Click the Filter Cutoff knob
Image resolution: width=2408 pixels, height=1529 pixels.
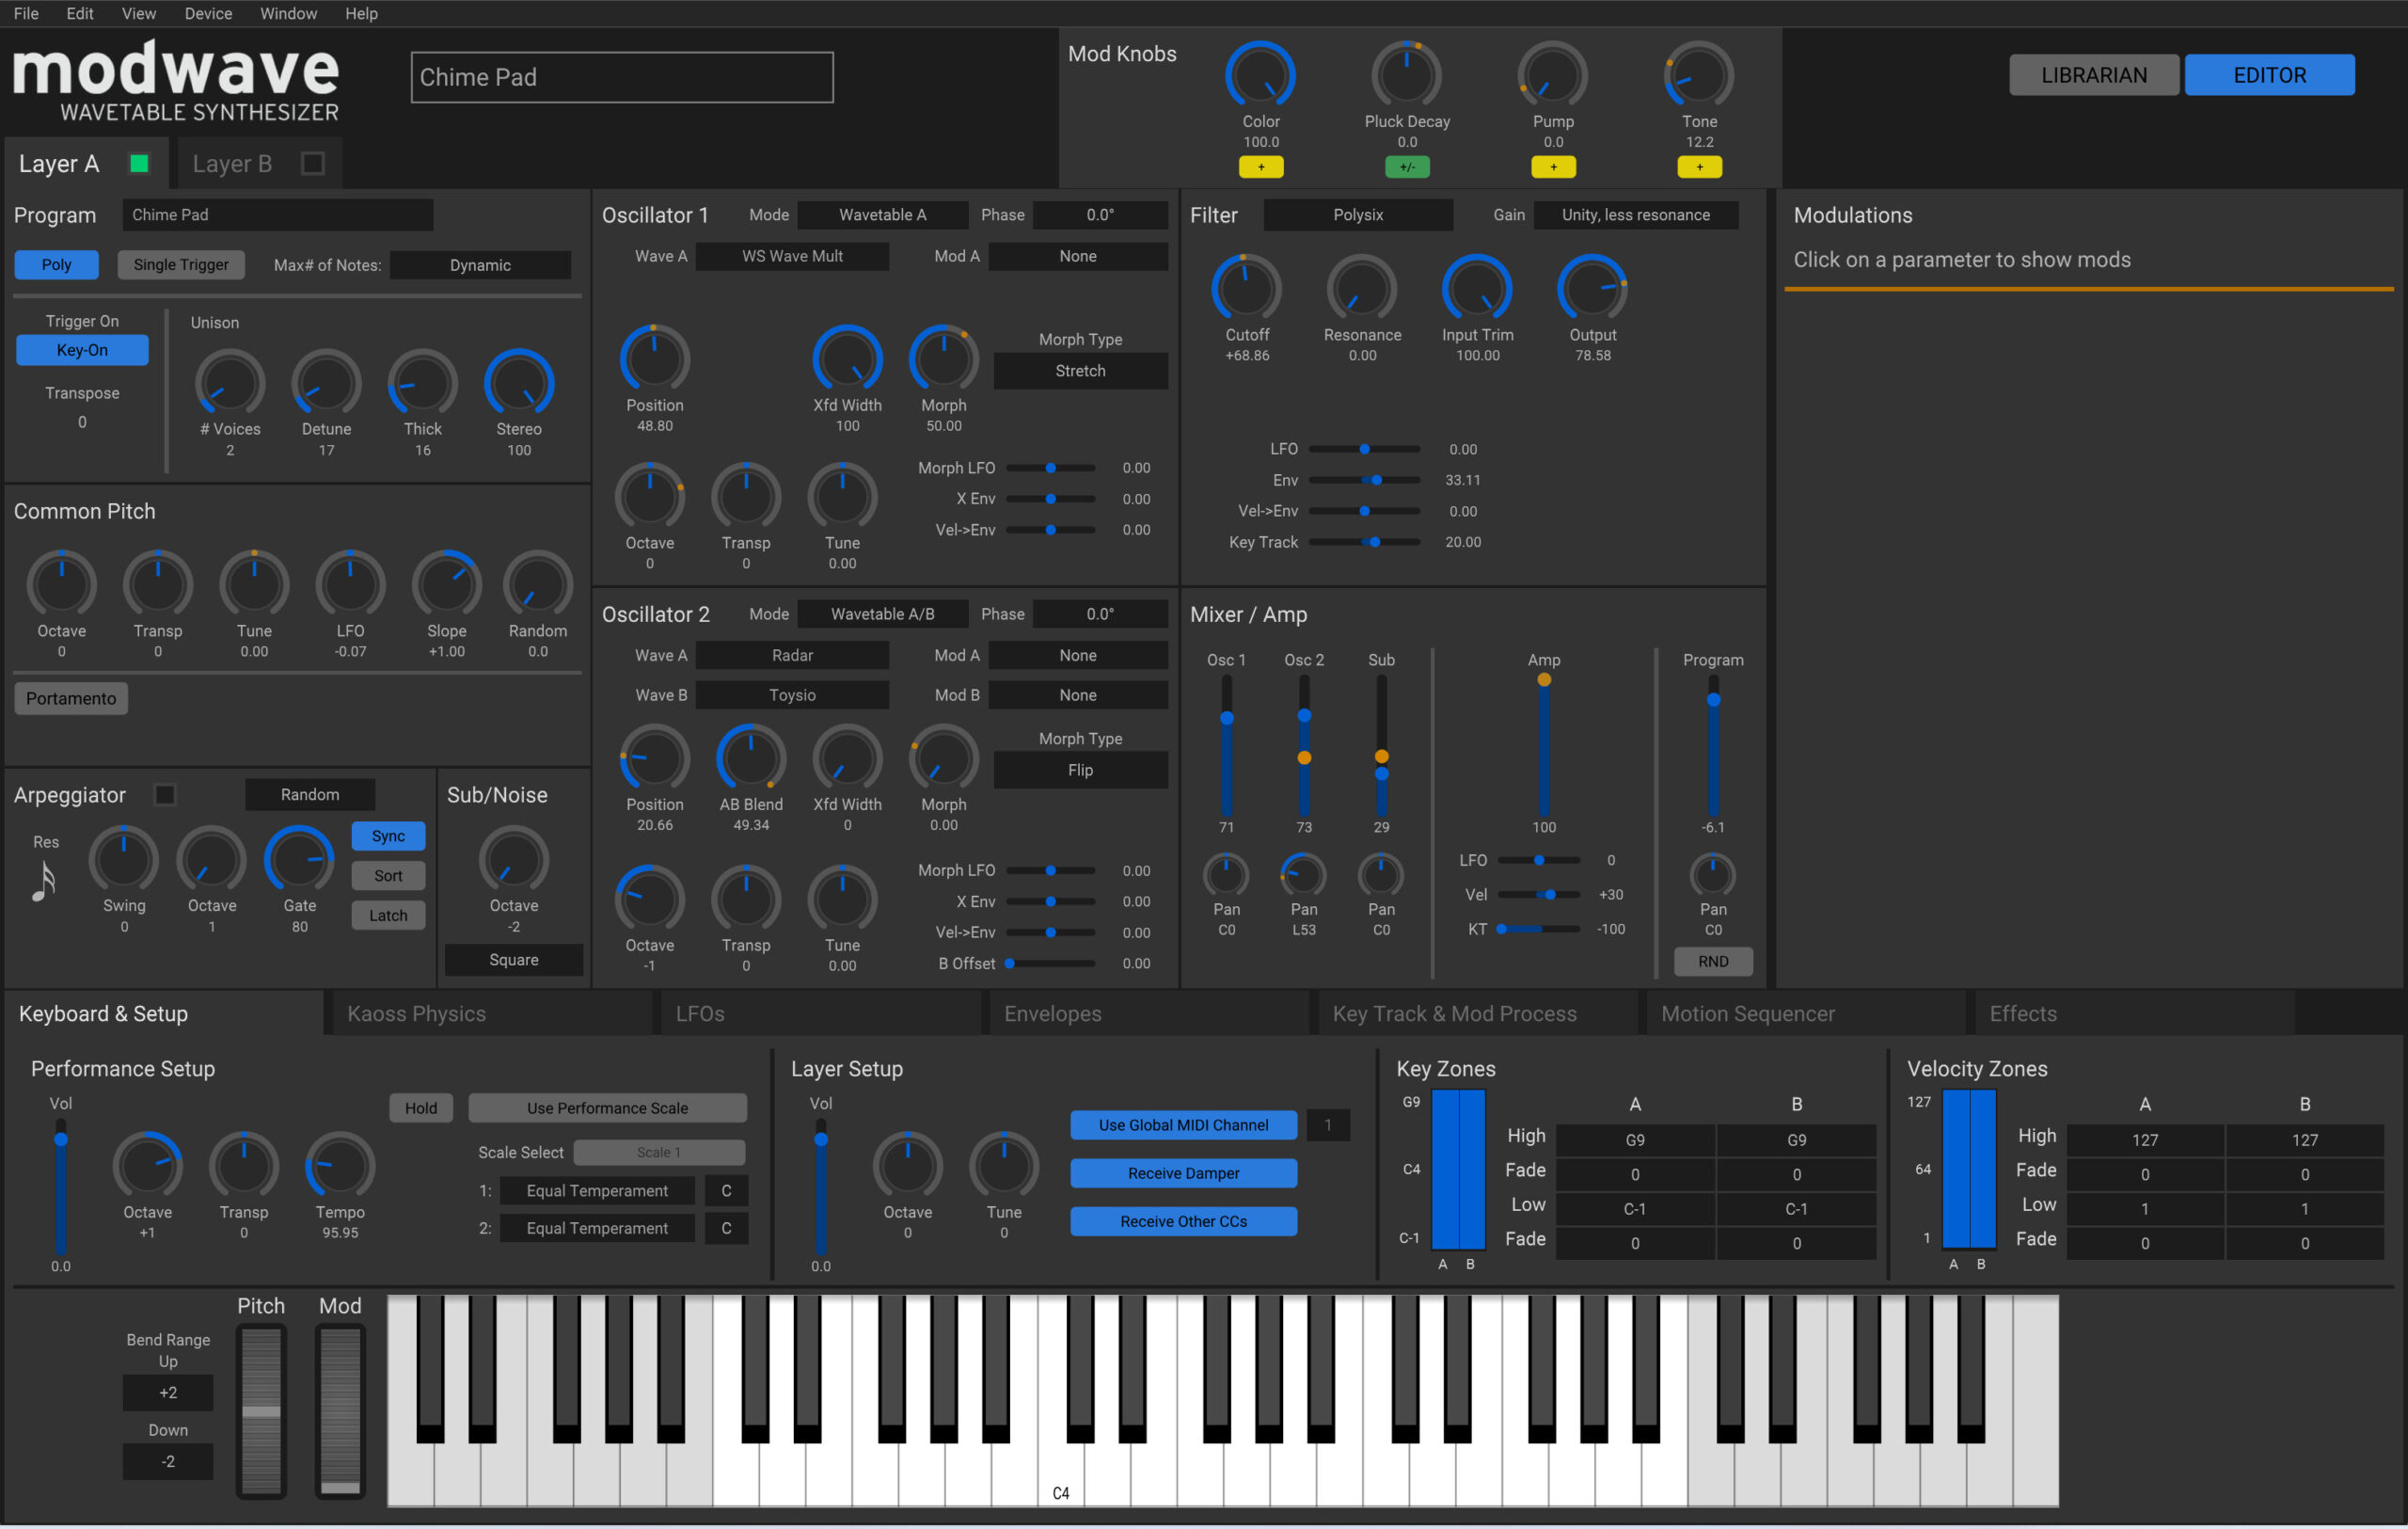[x=1246, y=289]
